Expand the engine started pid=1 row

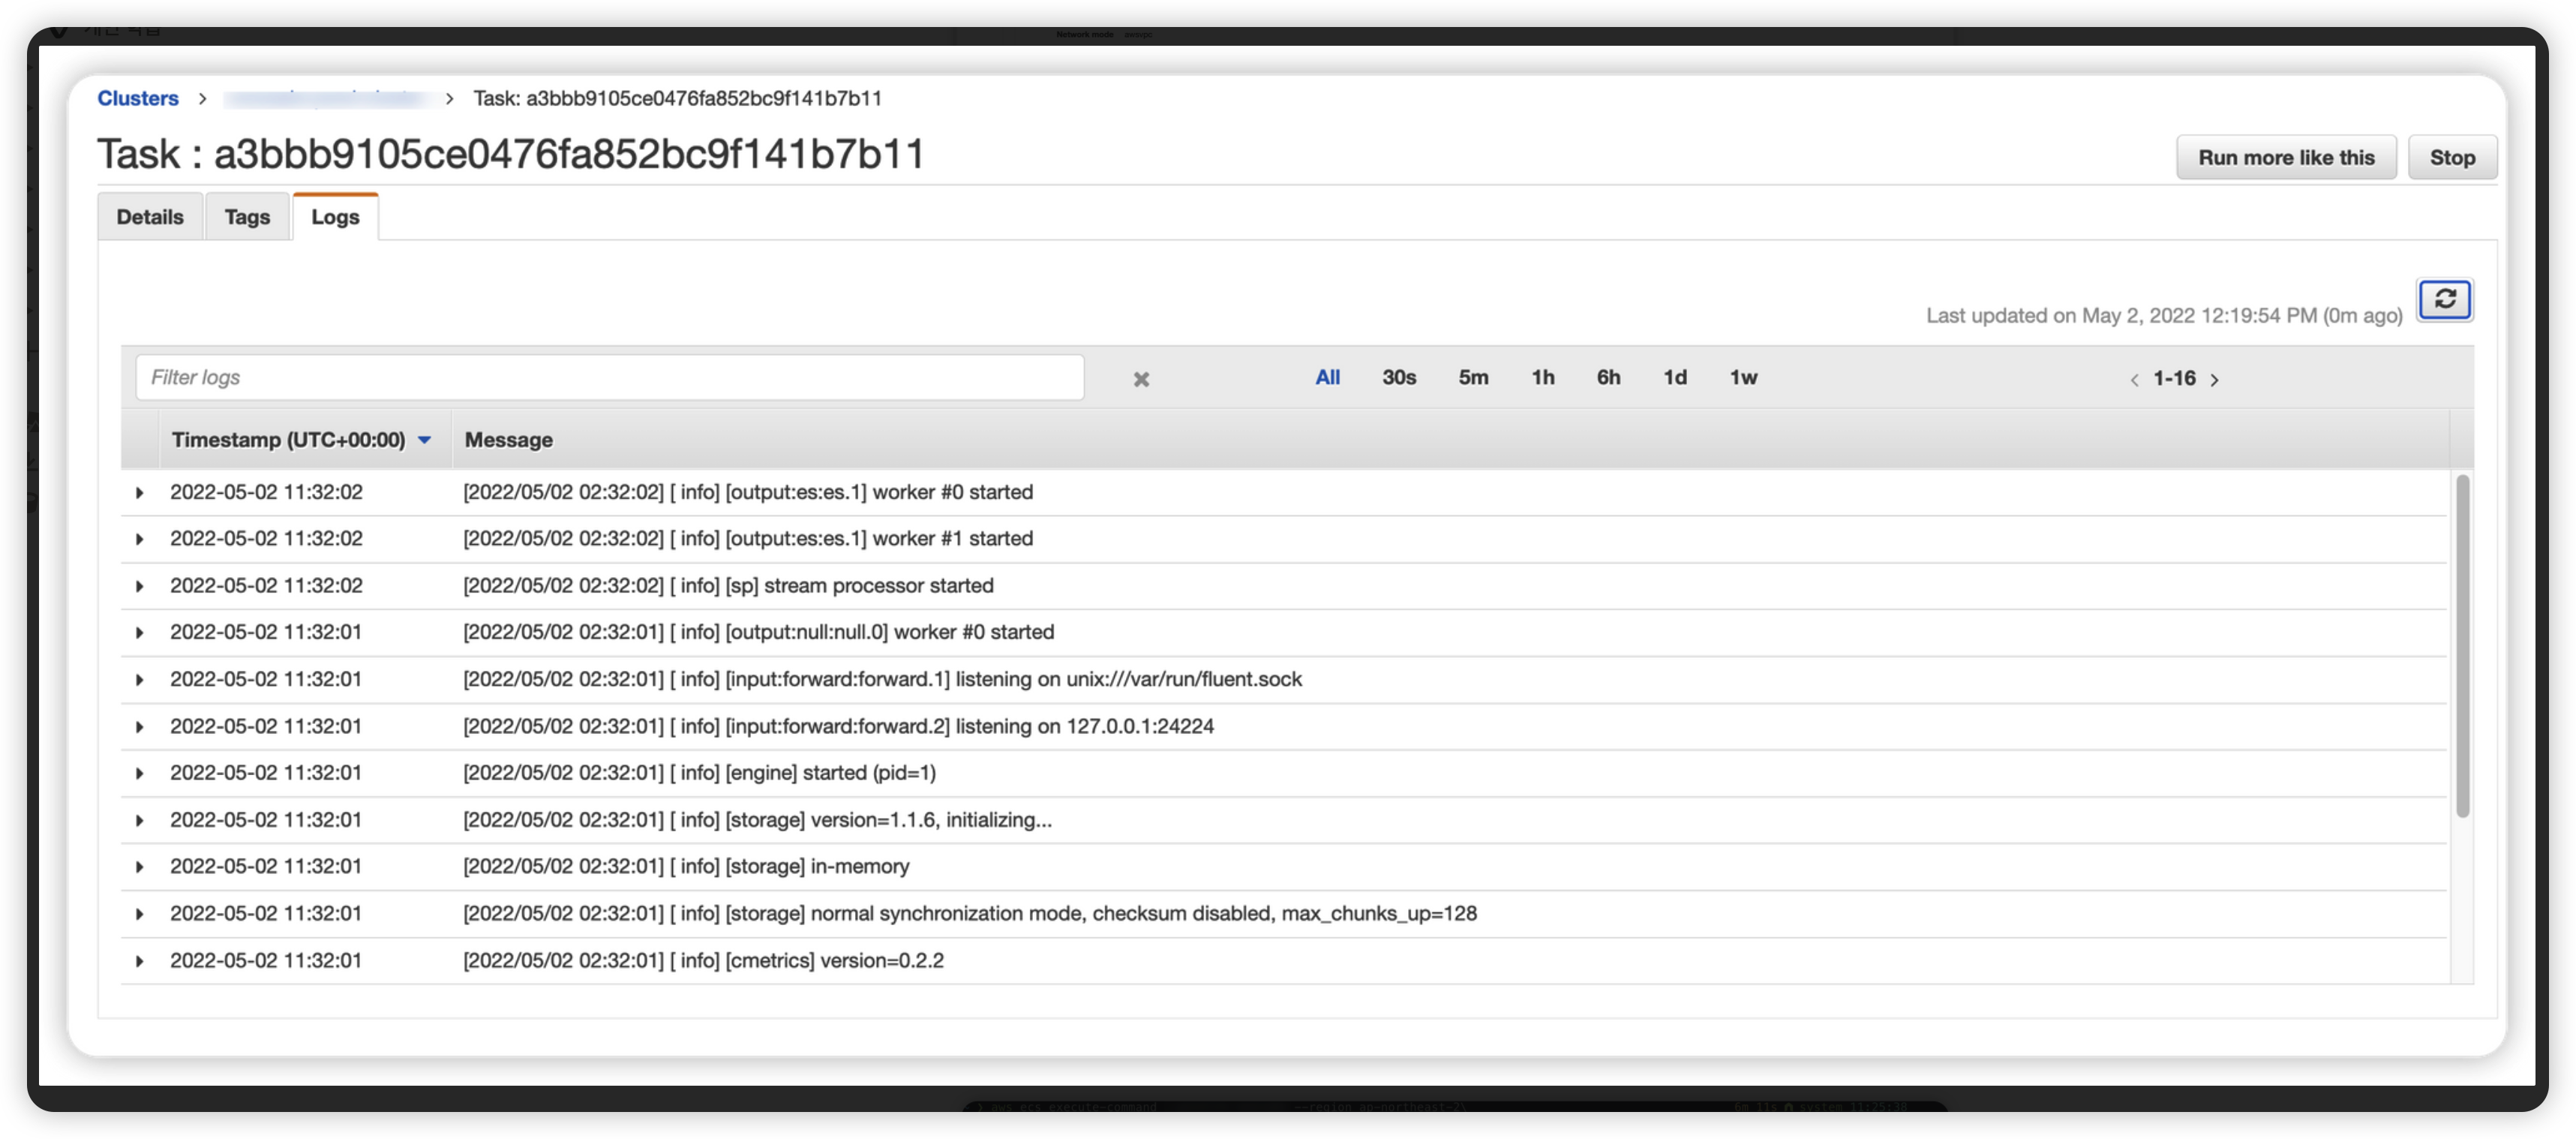[x=139, y=773]
